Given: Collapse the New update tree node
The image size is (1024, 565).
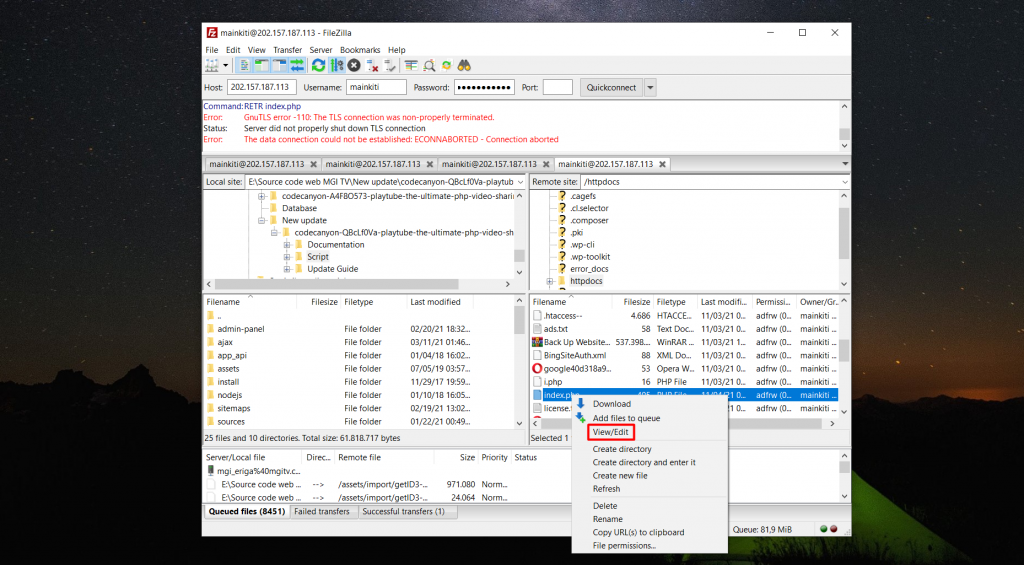Looking at the screenshot, I should [x=261, y=220].
